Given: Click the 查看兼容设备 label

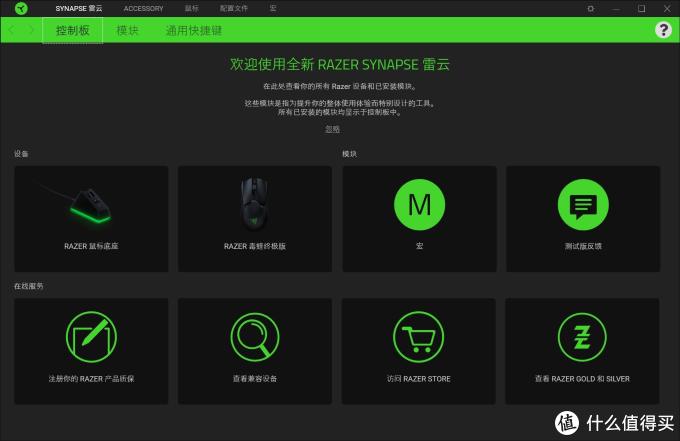Looking at the screenshot, I should (255, 379).
